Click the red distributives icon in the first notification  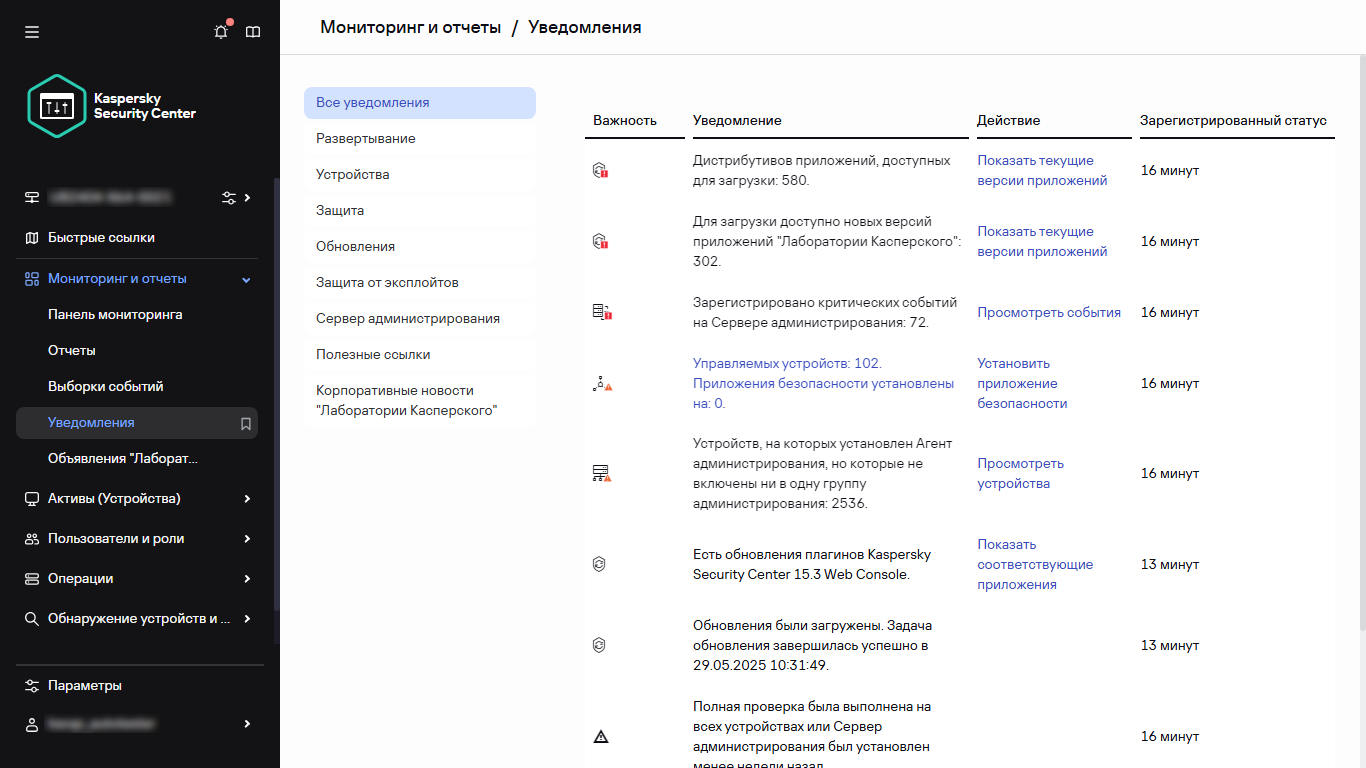[x=600, y=170]
